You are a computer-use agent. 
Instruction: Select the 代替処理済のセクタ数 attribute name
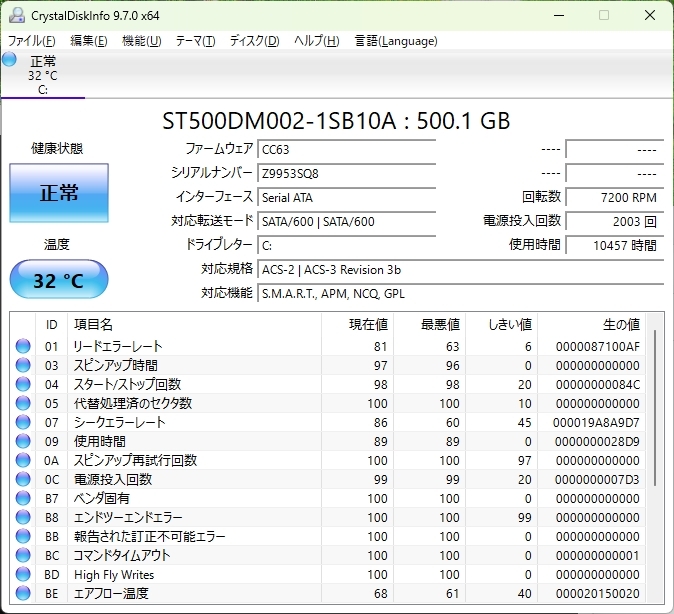click(132, 403)
